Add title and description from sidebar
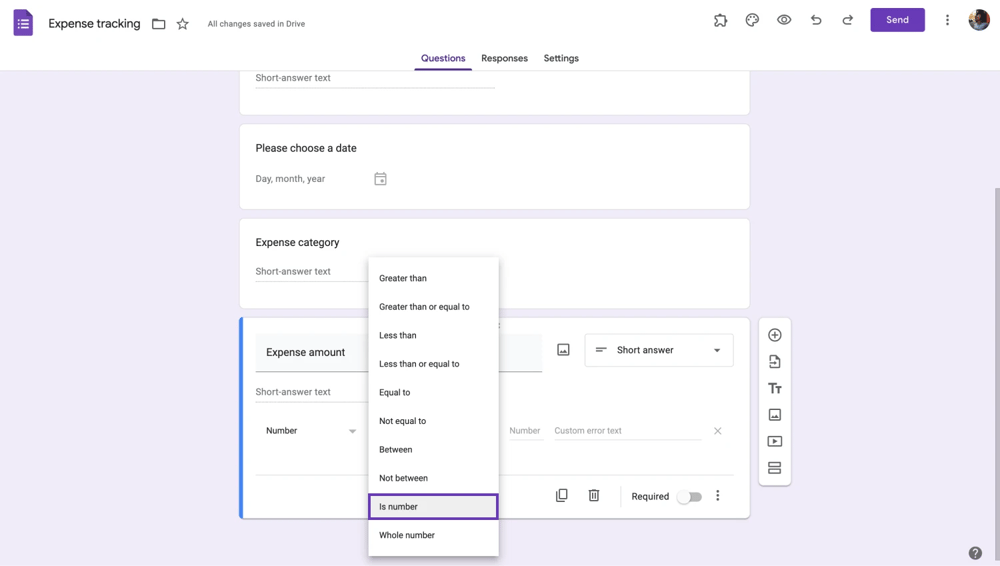Screen dimensions: 1000x566 tap(774, 389)
